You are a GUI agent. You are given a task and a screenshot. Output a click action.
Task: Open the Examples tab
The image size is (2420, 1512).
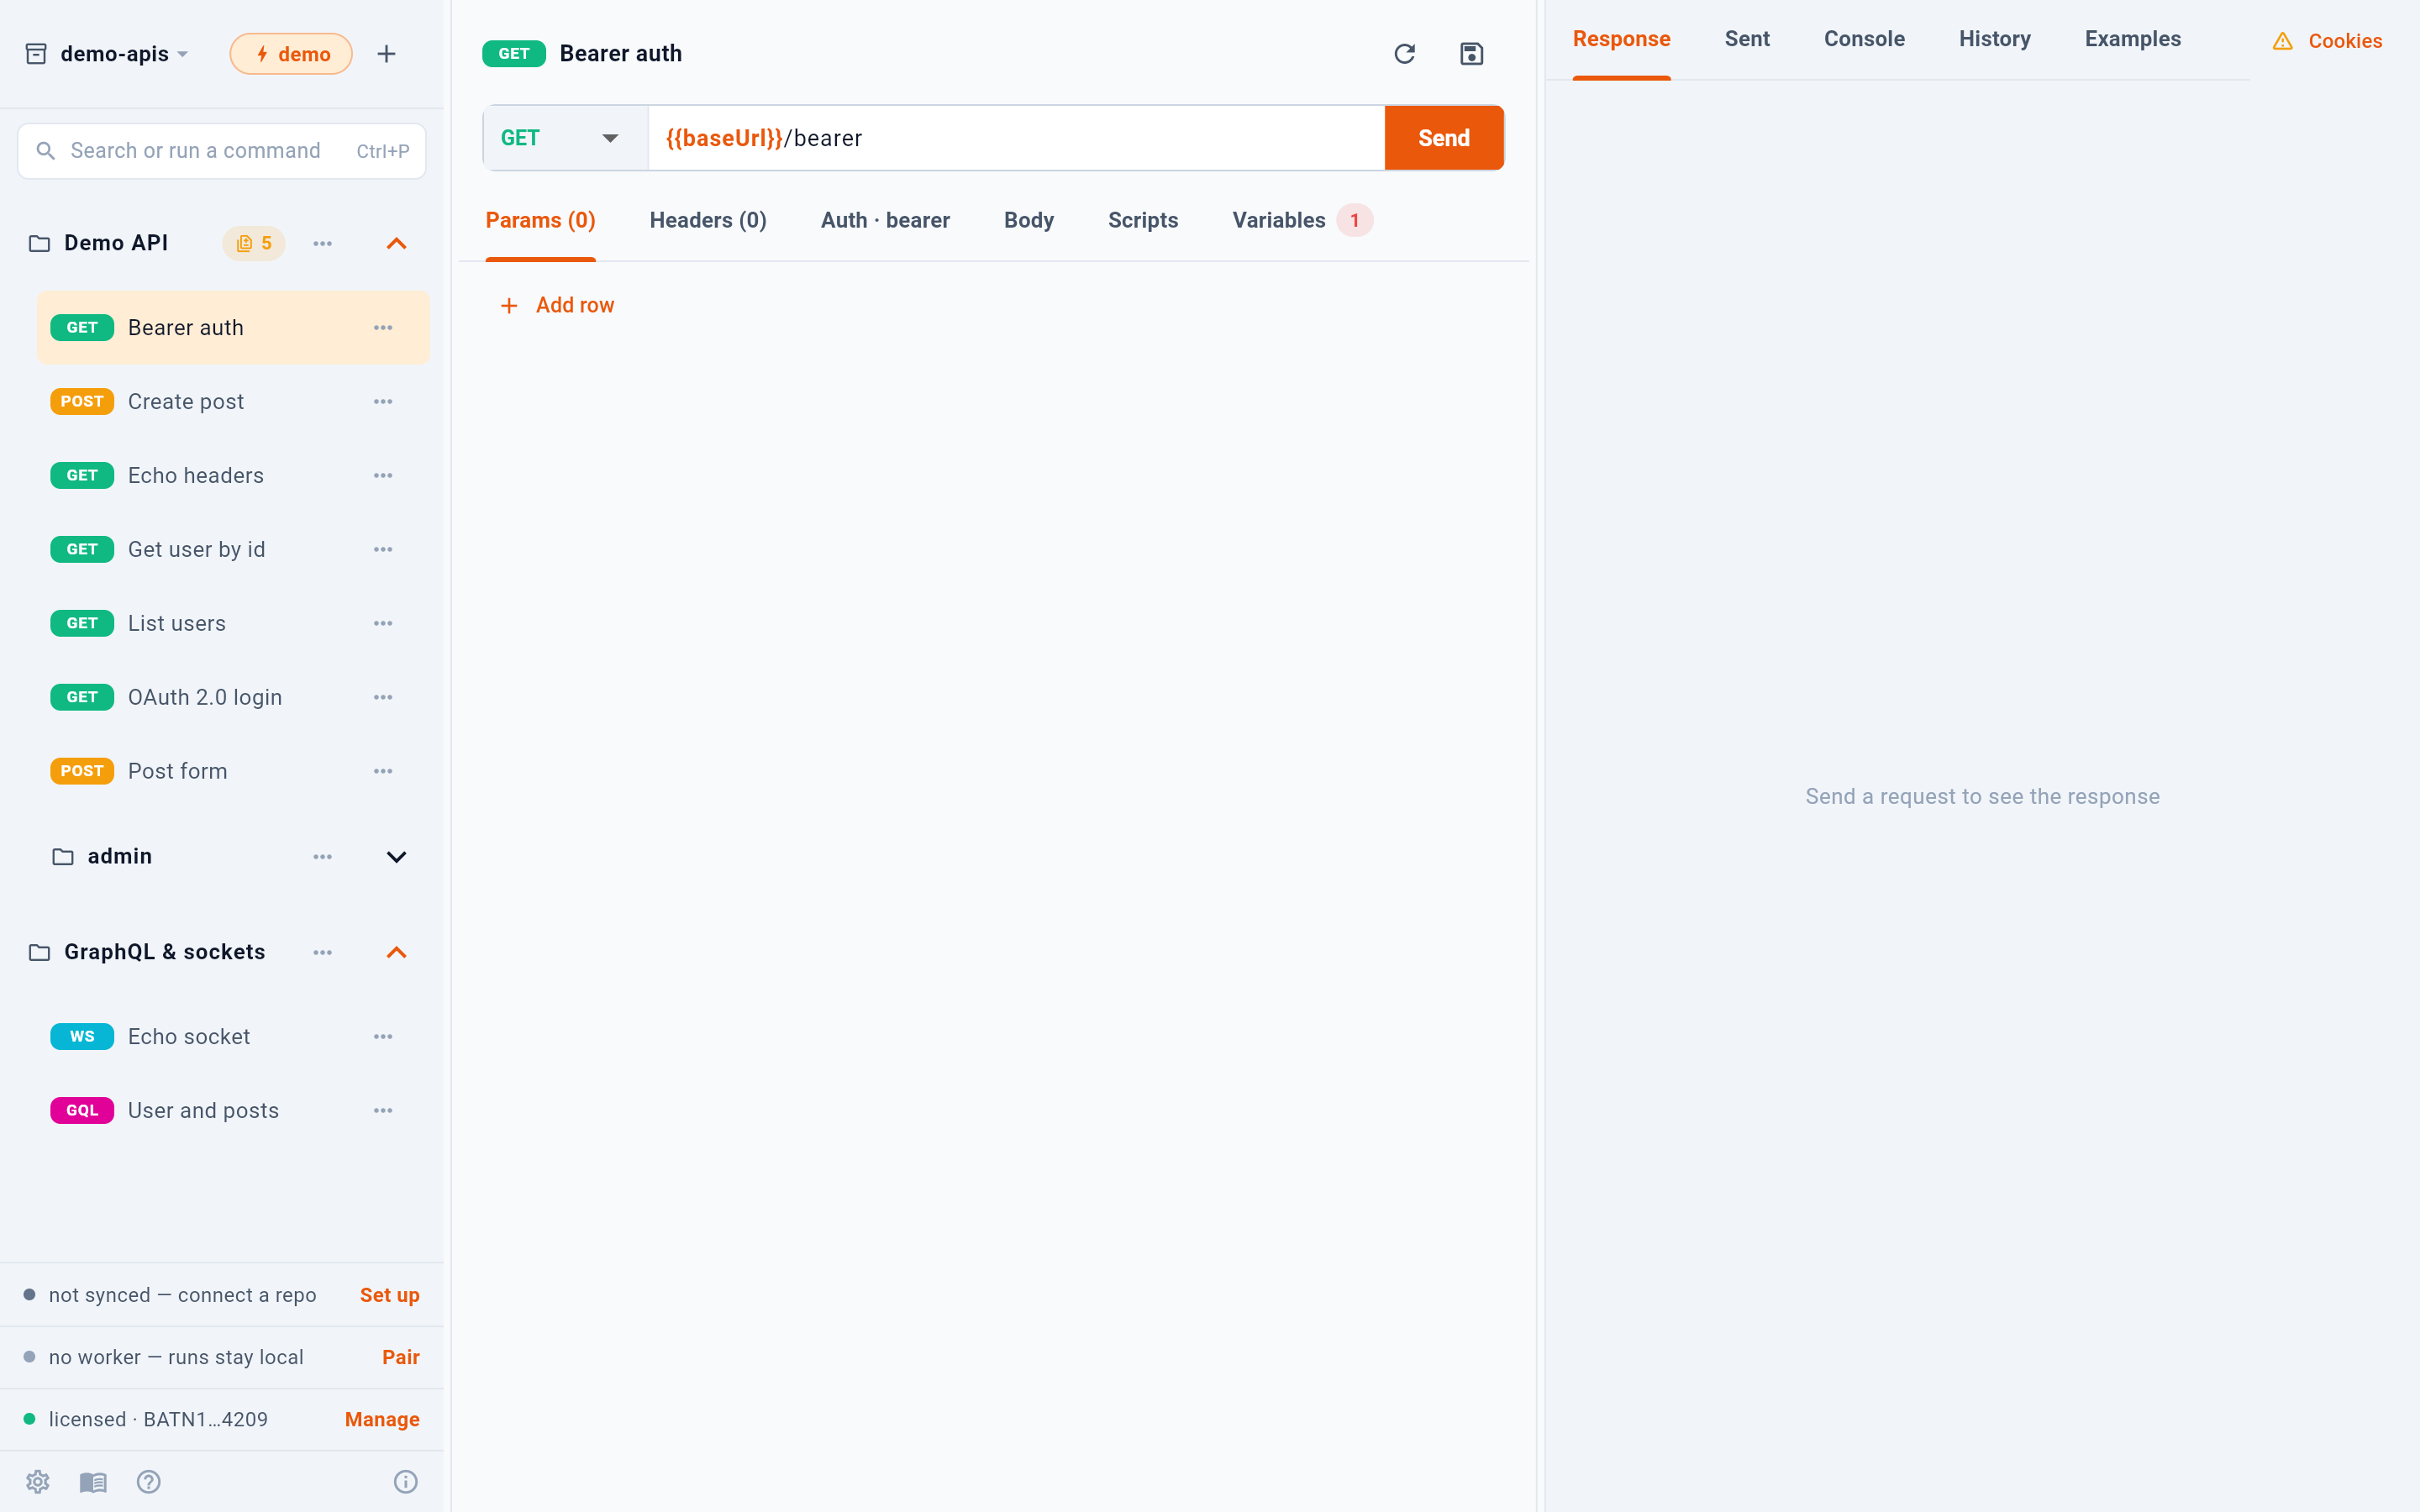coord(2133,39)
